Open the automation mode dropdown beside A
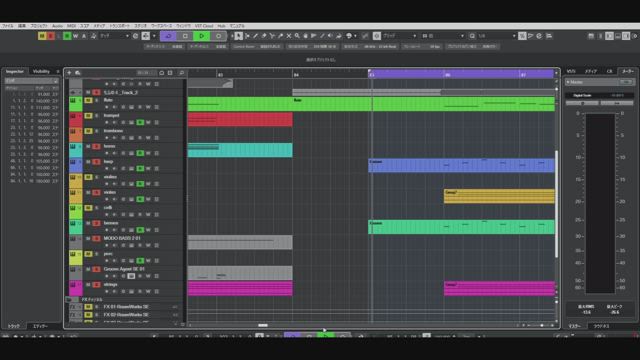Image resolution: width=640 pixels, height=360 pixels. 114,36
